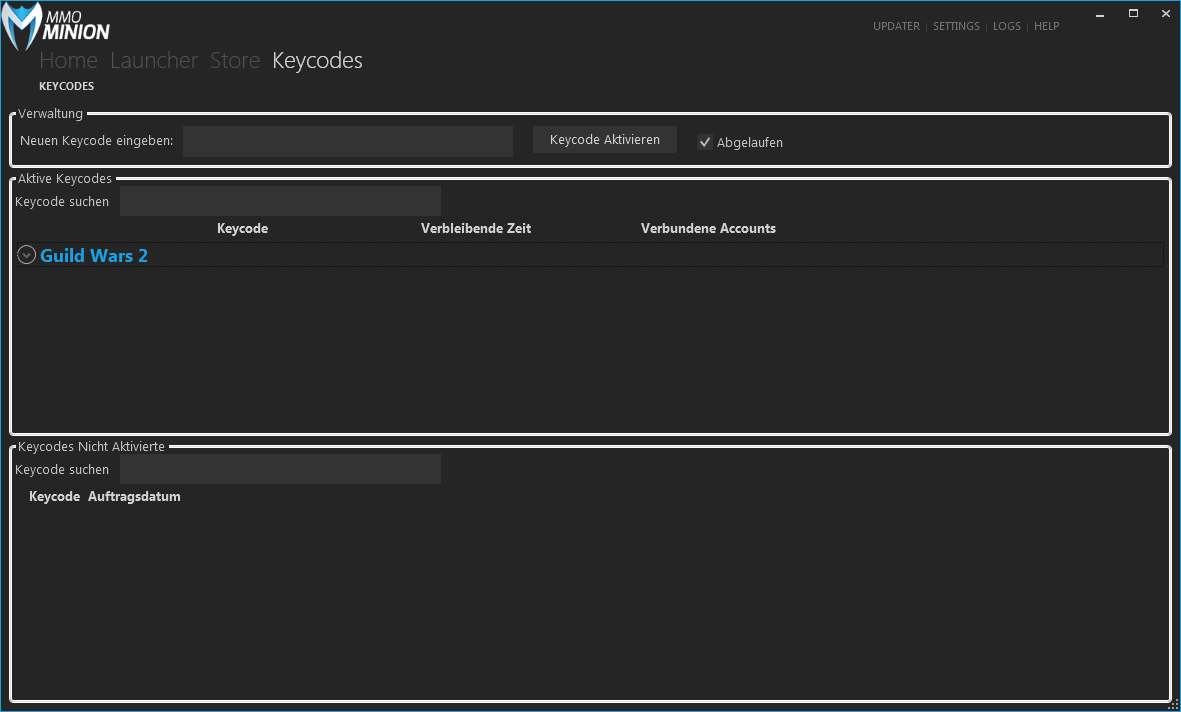
Task: Click the MMO Minion logo icon
Action: click(22, 27)
